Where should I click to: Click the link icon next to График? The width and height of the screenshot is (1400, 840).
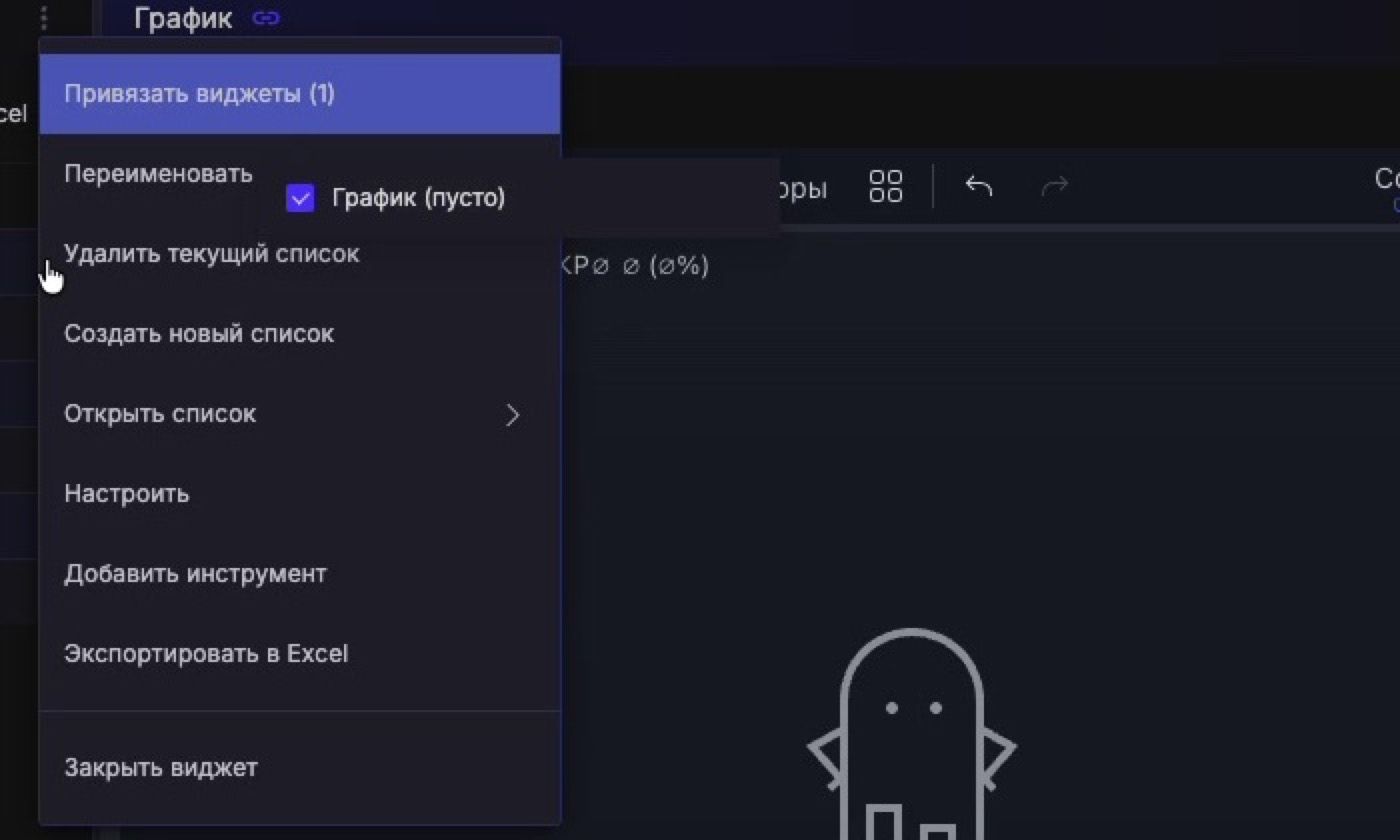pos(266,18)
